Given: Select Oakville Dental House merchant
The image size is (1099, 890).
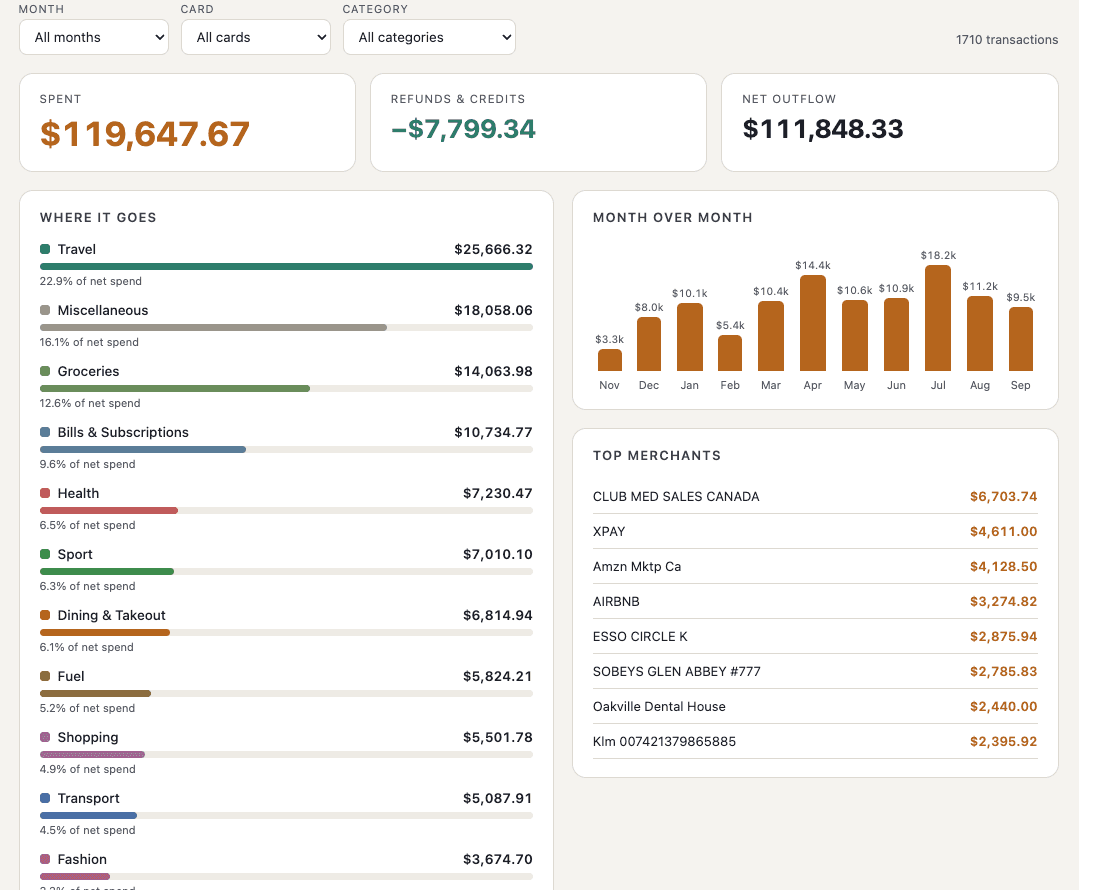Looking at the screenshot, I should point(659,707).
